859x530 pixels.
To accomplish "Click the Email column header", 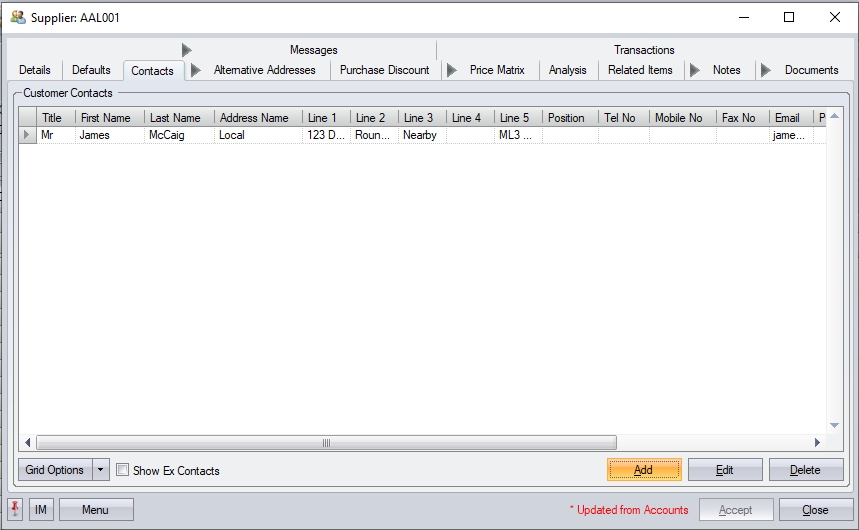I will point(791,117).
